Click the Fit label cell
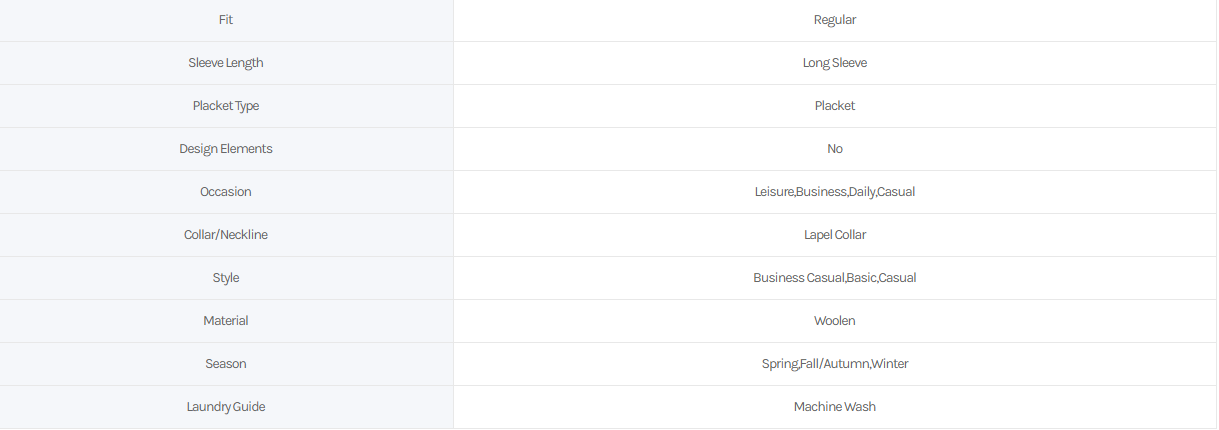Image resolution: width=1219 pixels, height=430 pixels. click(x=226, y=20)
